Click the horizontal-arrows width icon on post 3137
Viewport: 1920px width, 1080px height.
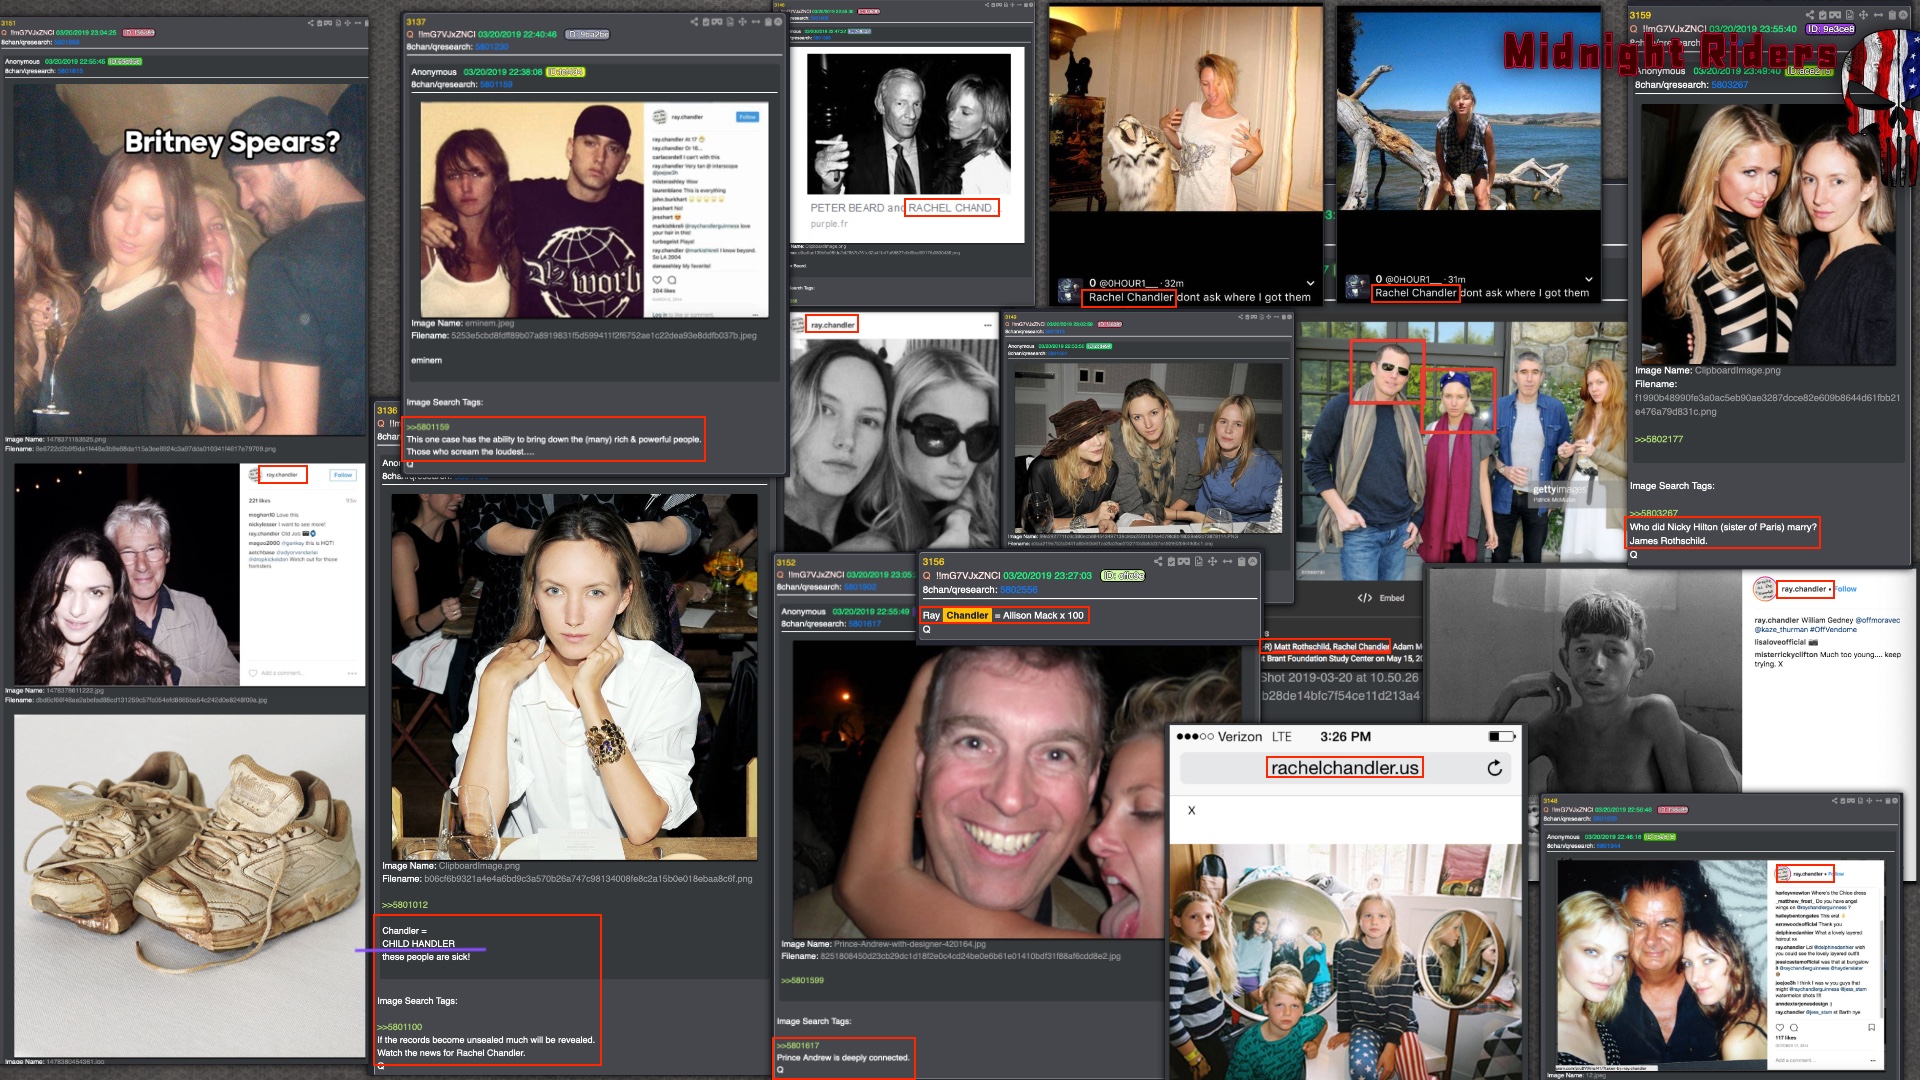tap(756, 21)
